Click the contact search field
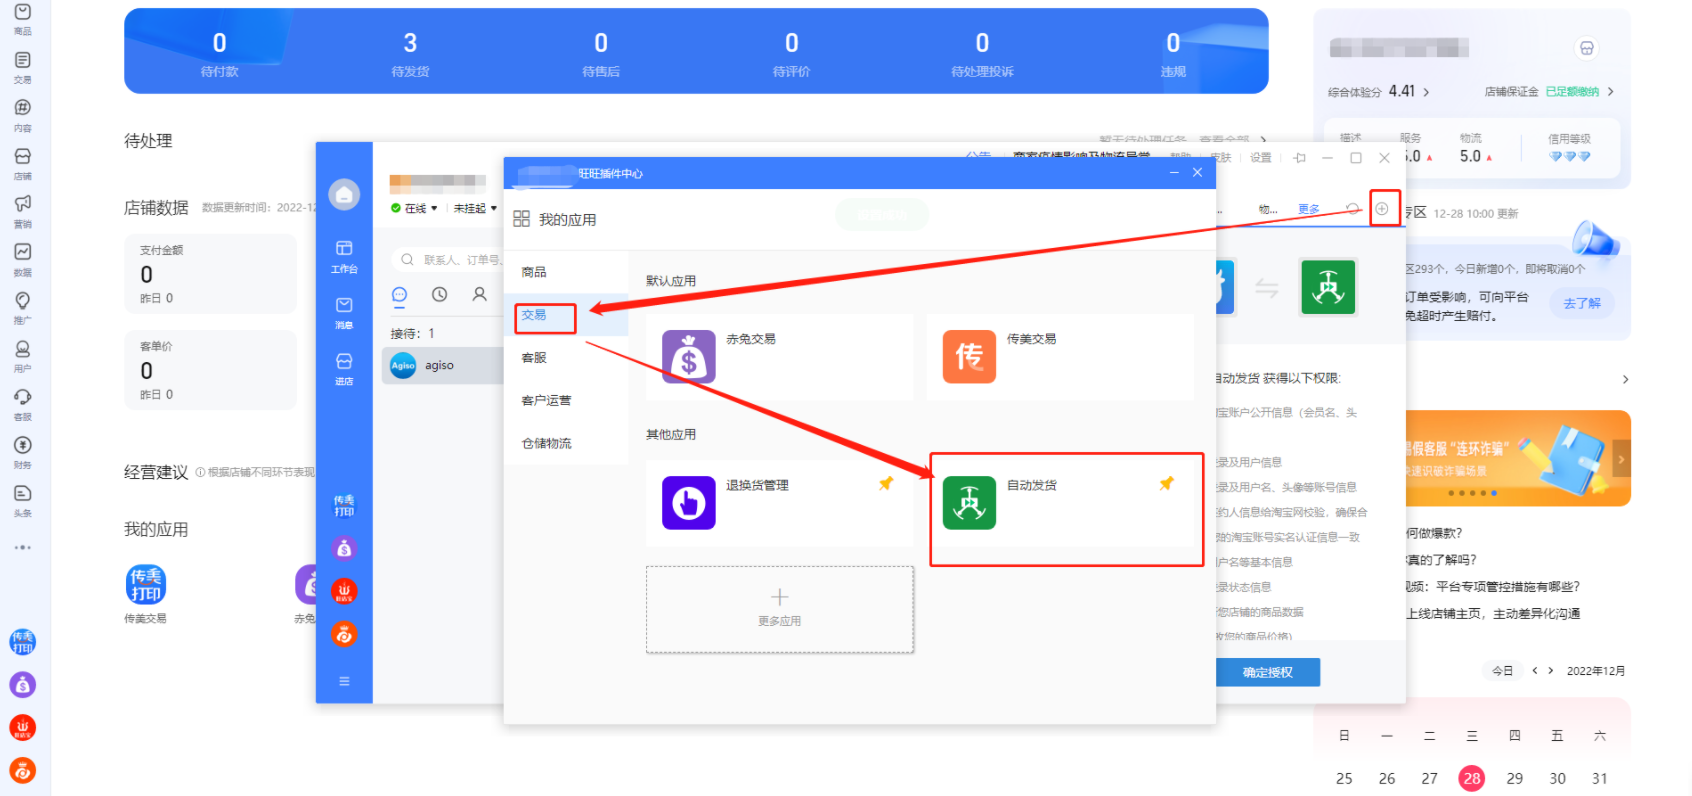 (450, 260)
